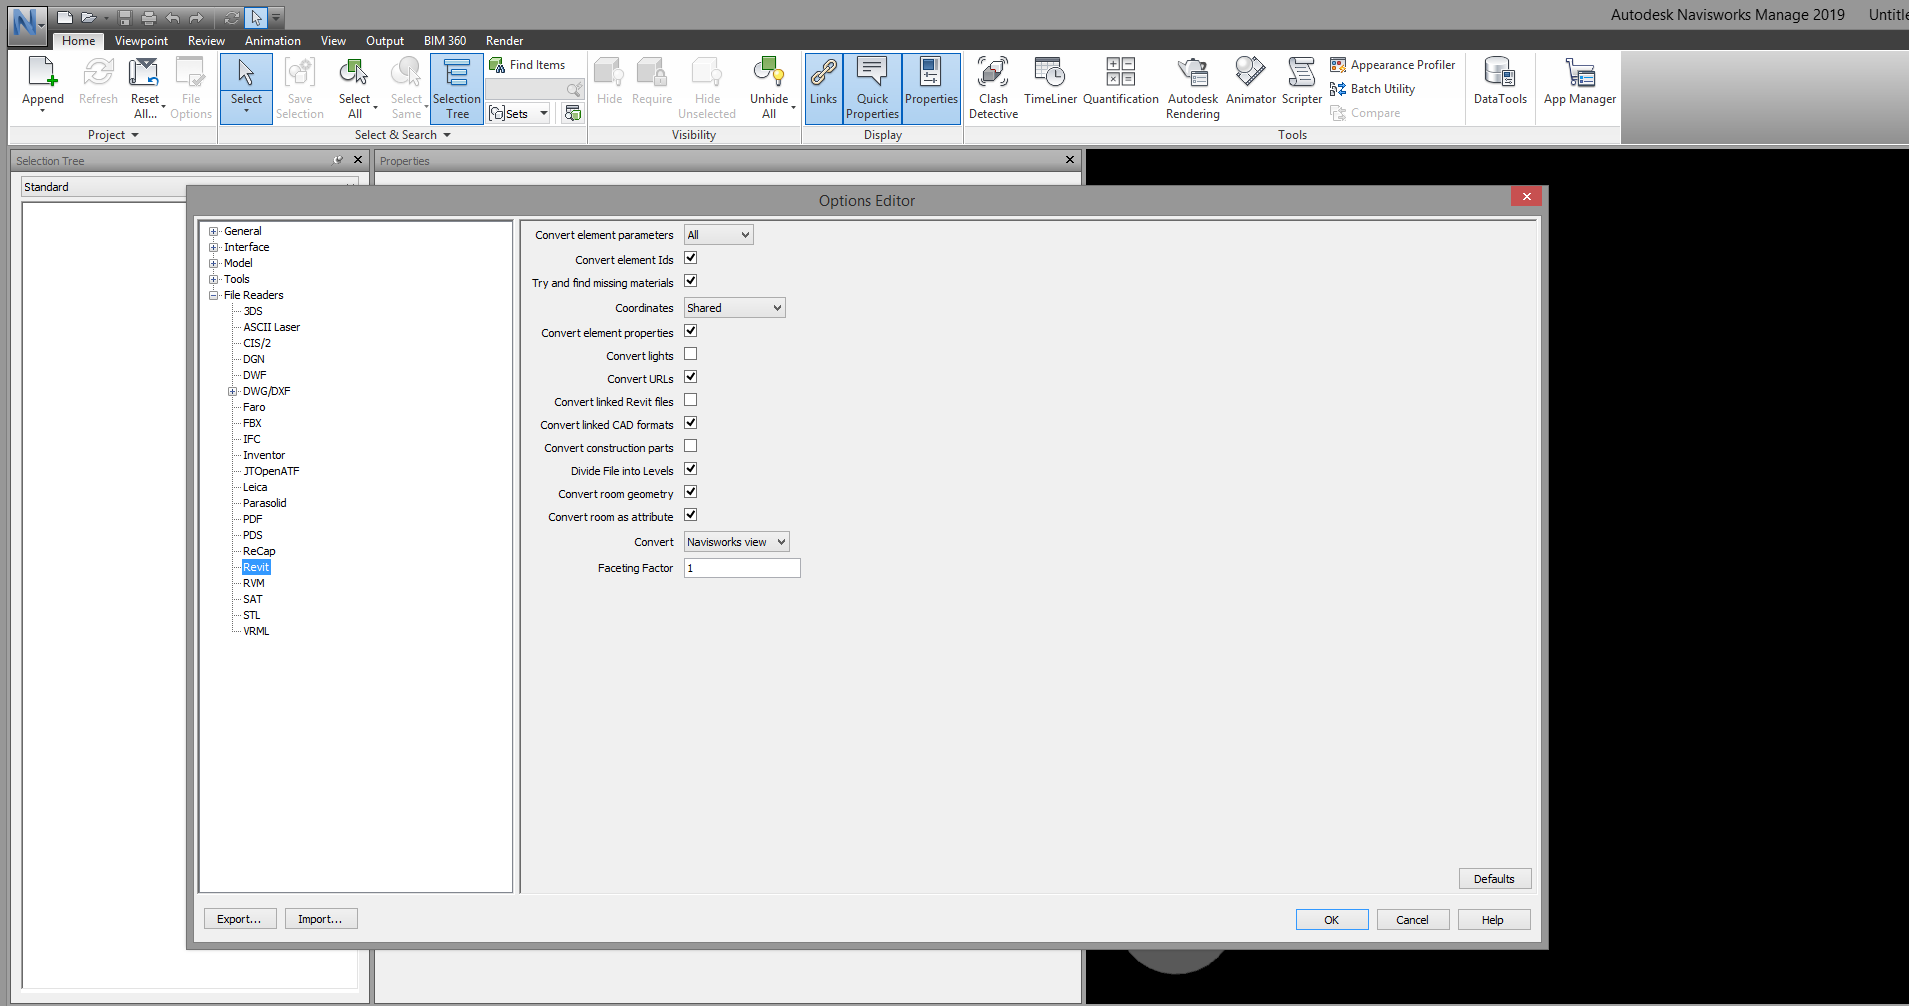Screen dimensions: 1909x1006
Task: Switch to the Viewpoint ribbon tab
Action: [x=140, y=40]
